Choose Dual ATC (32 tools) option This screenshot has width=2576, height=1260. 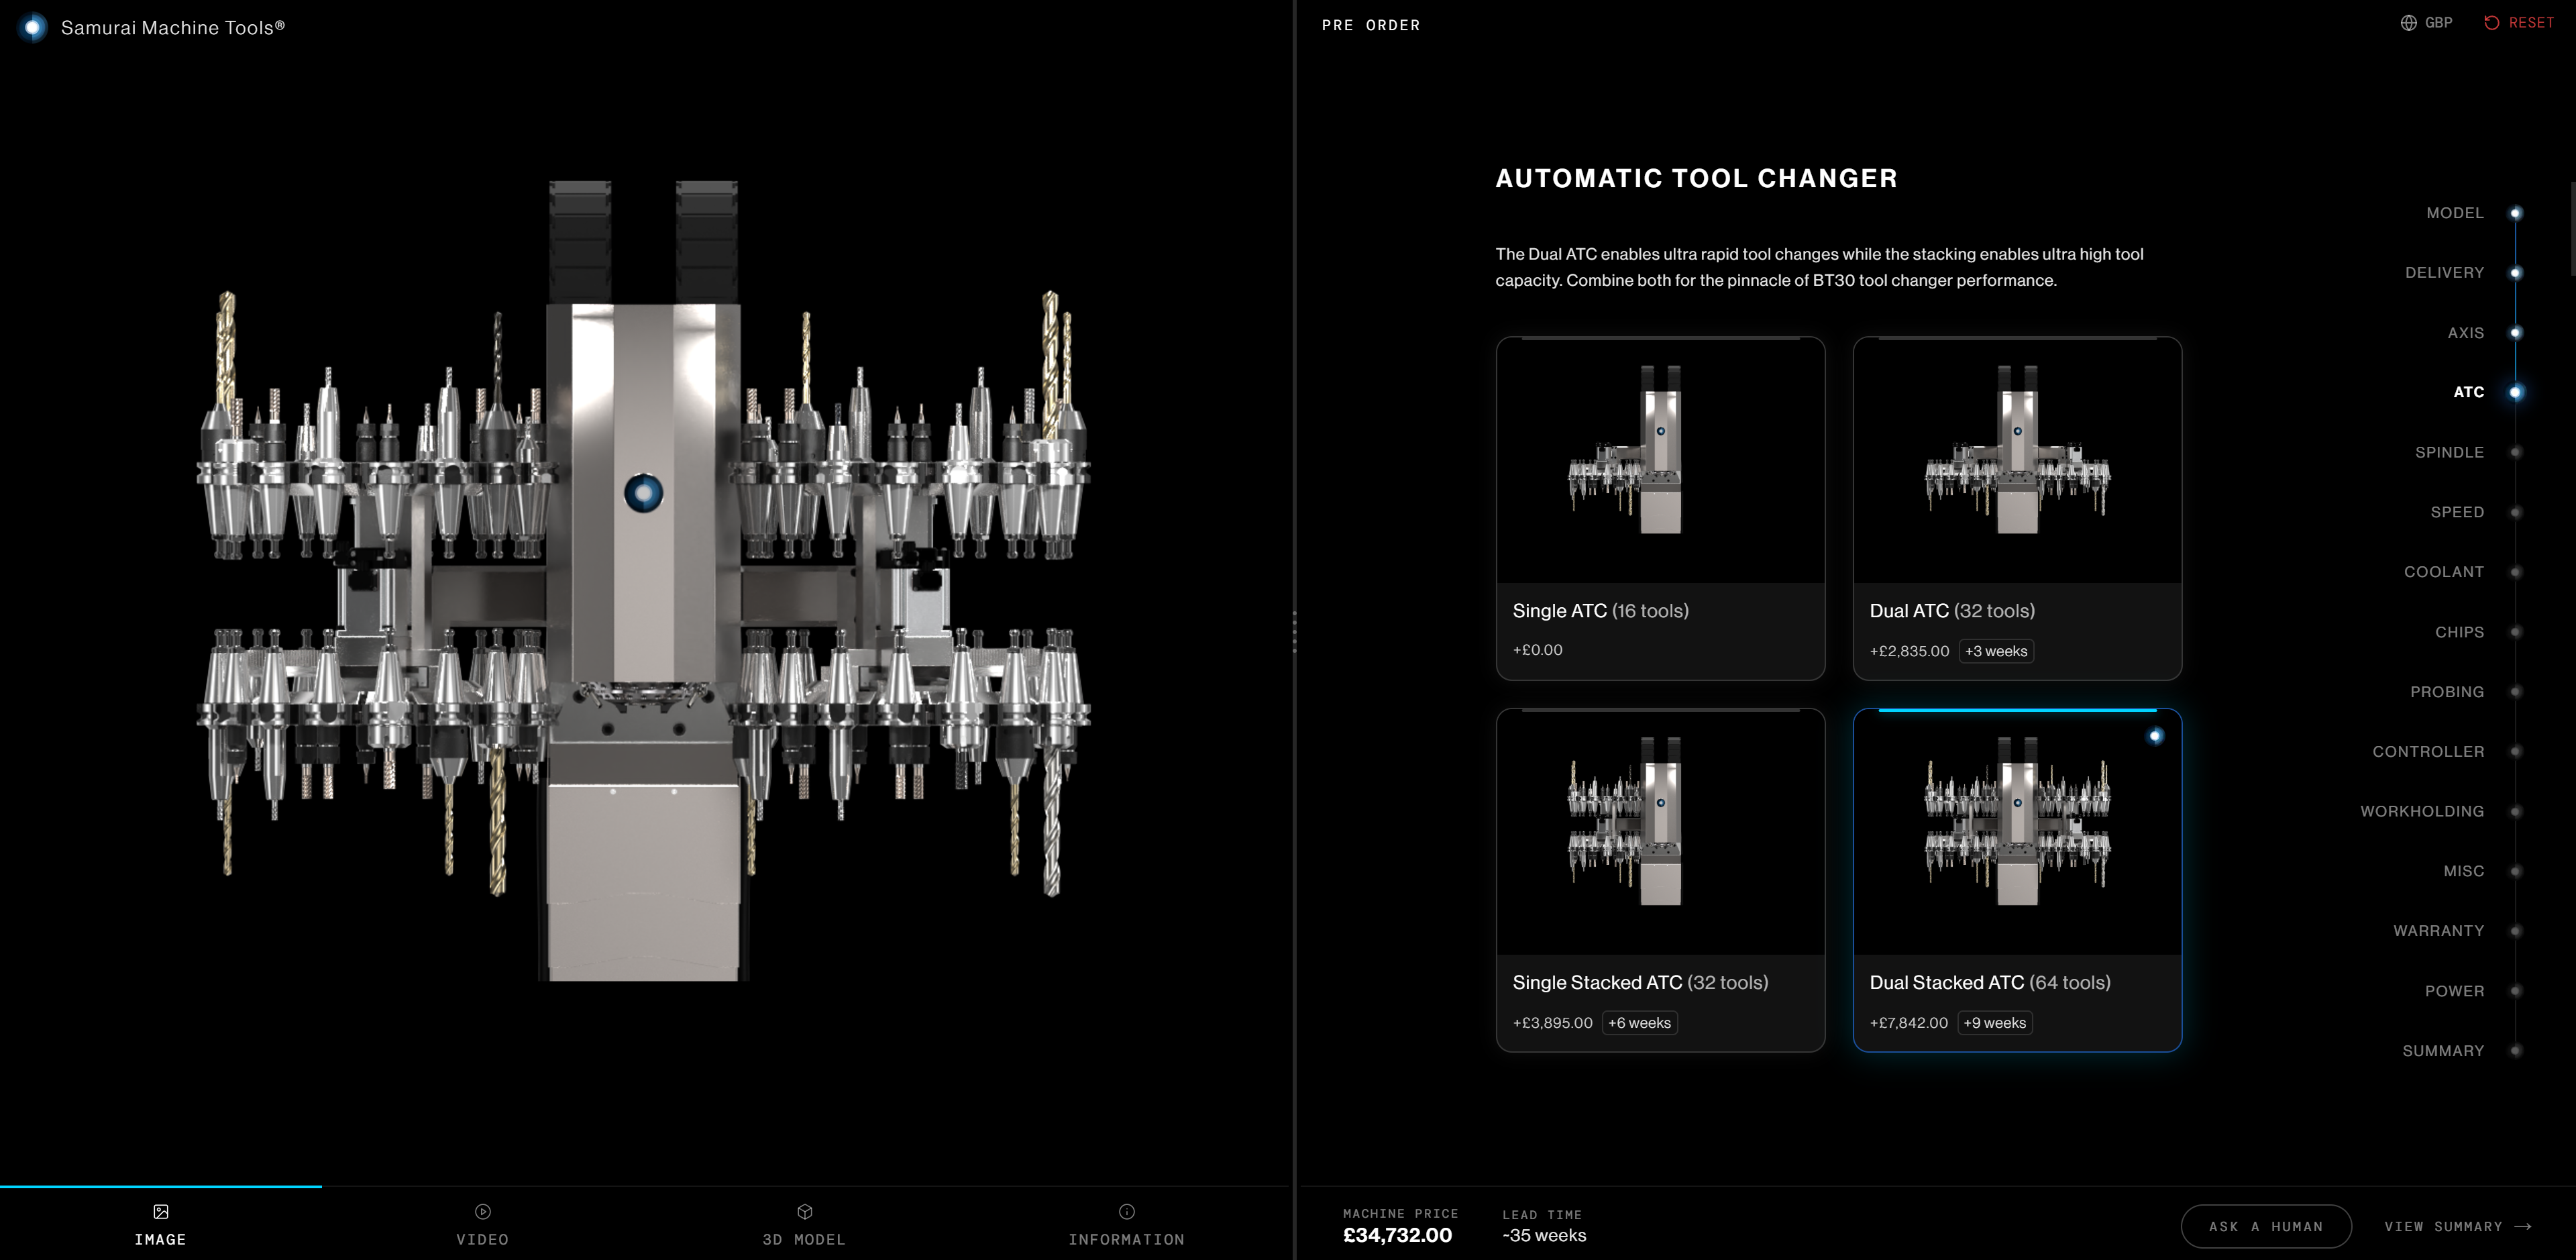tap(2016, 509)
